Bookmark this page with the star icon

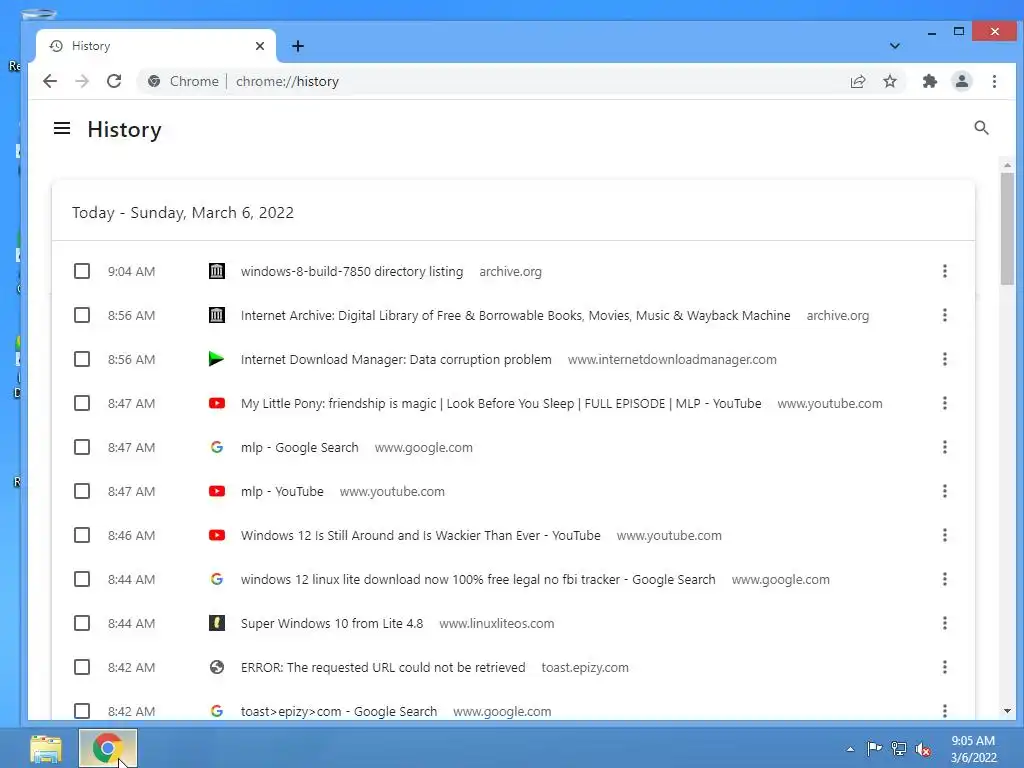point(889,81)
